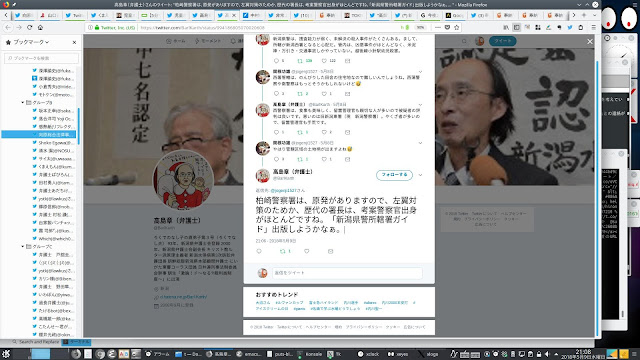Reply to the main tweet via the speech bubble
Screen dimensions: 640x360
[x=259, y=251]
